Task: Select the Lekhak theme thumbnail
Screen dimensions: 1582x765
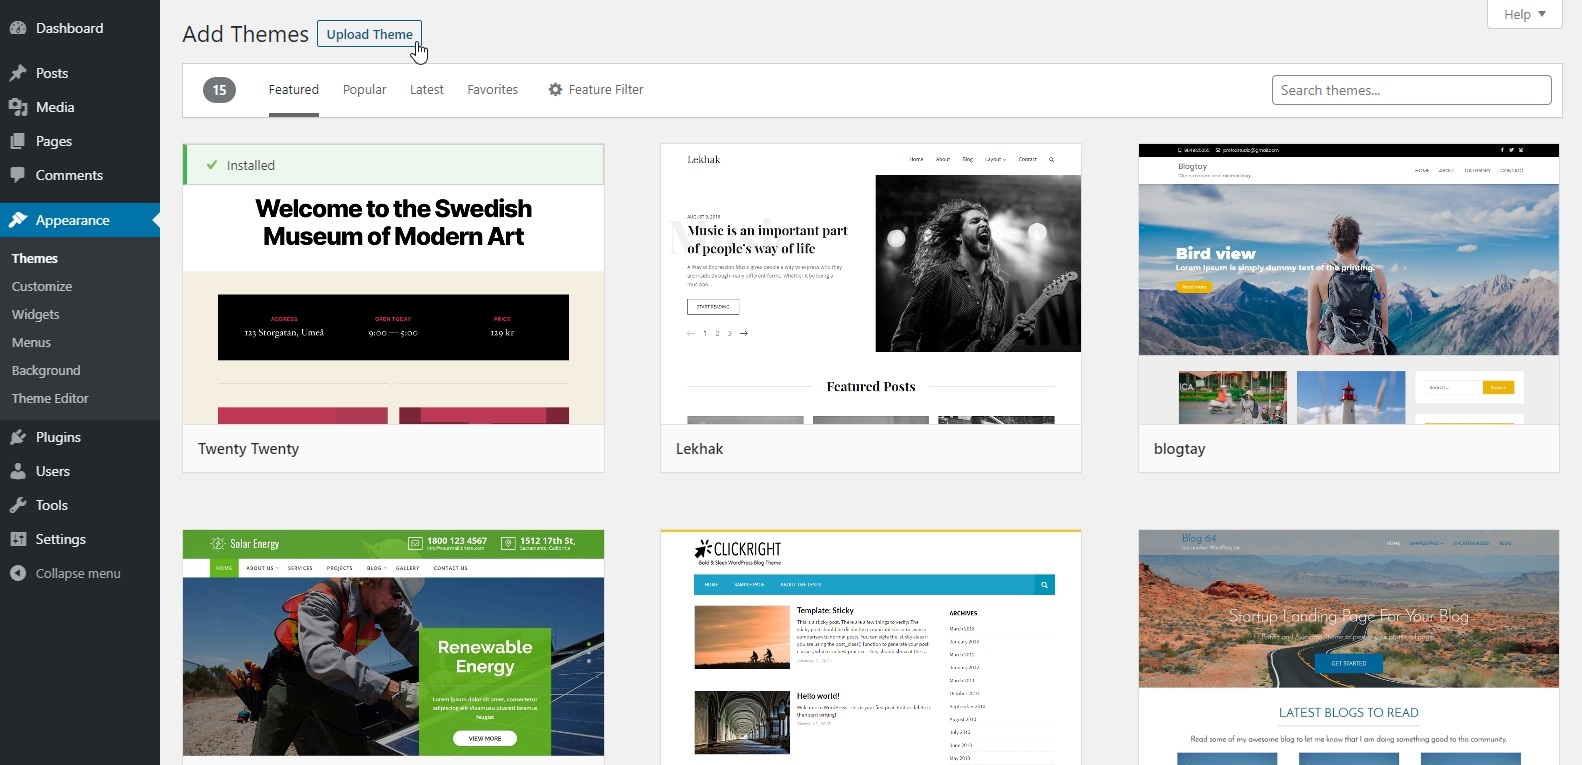Action: point(870,284)
